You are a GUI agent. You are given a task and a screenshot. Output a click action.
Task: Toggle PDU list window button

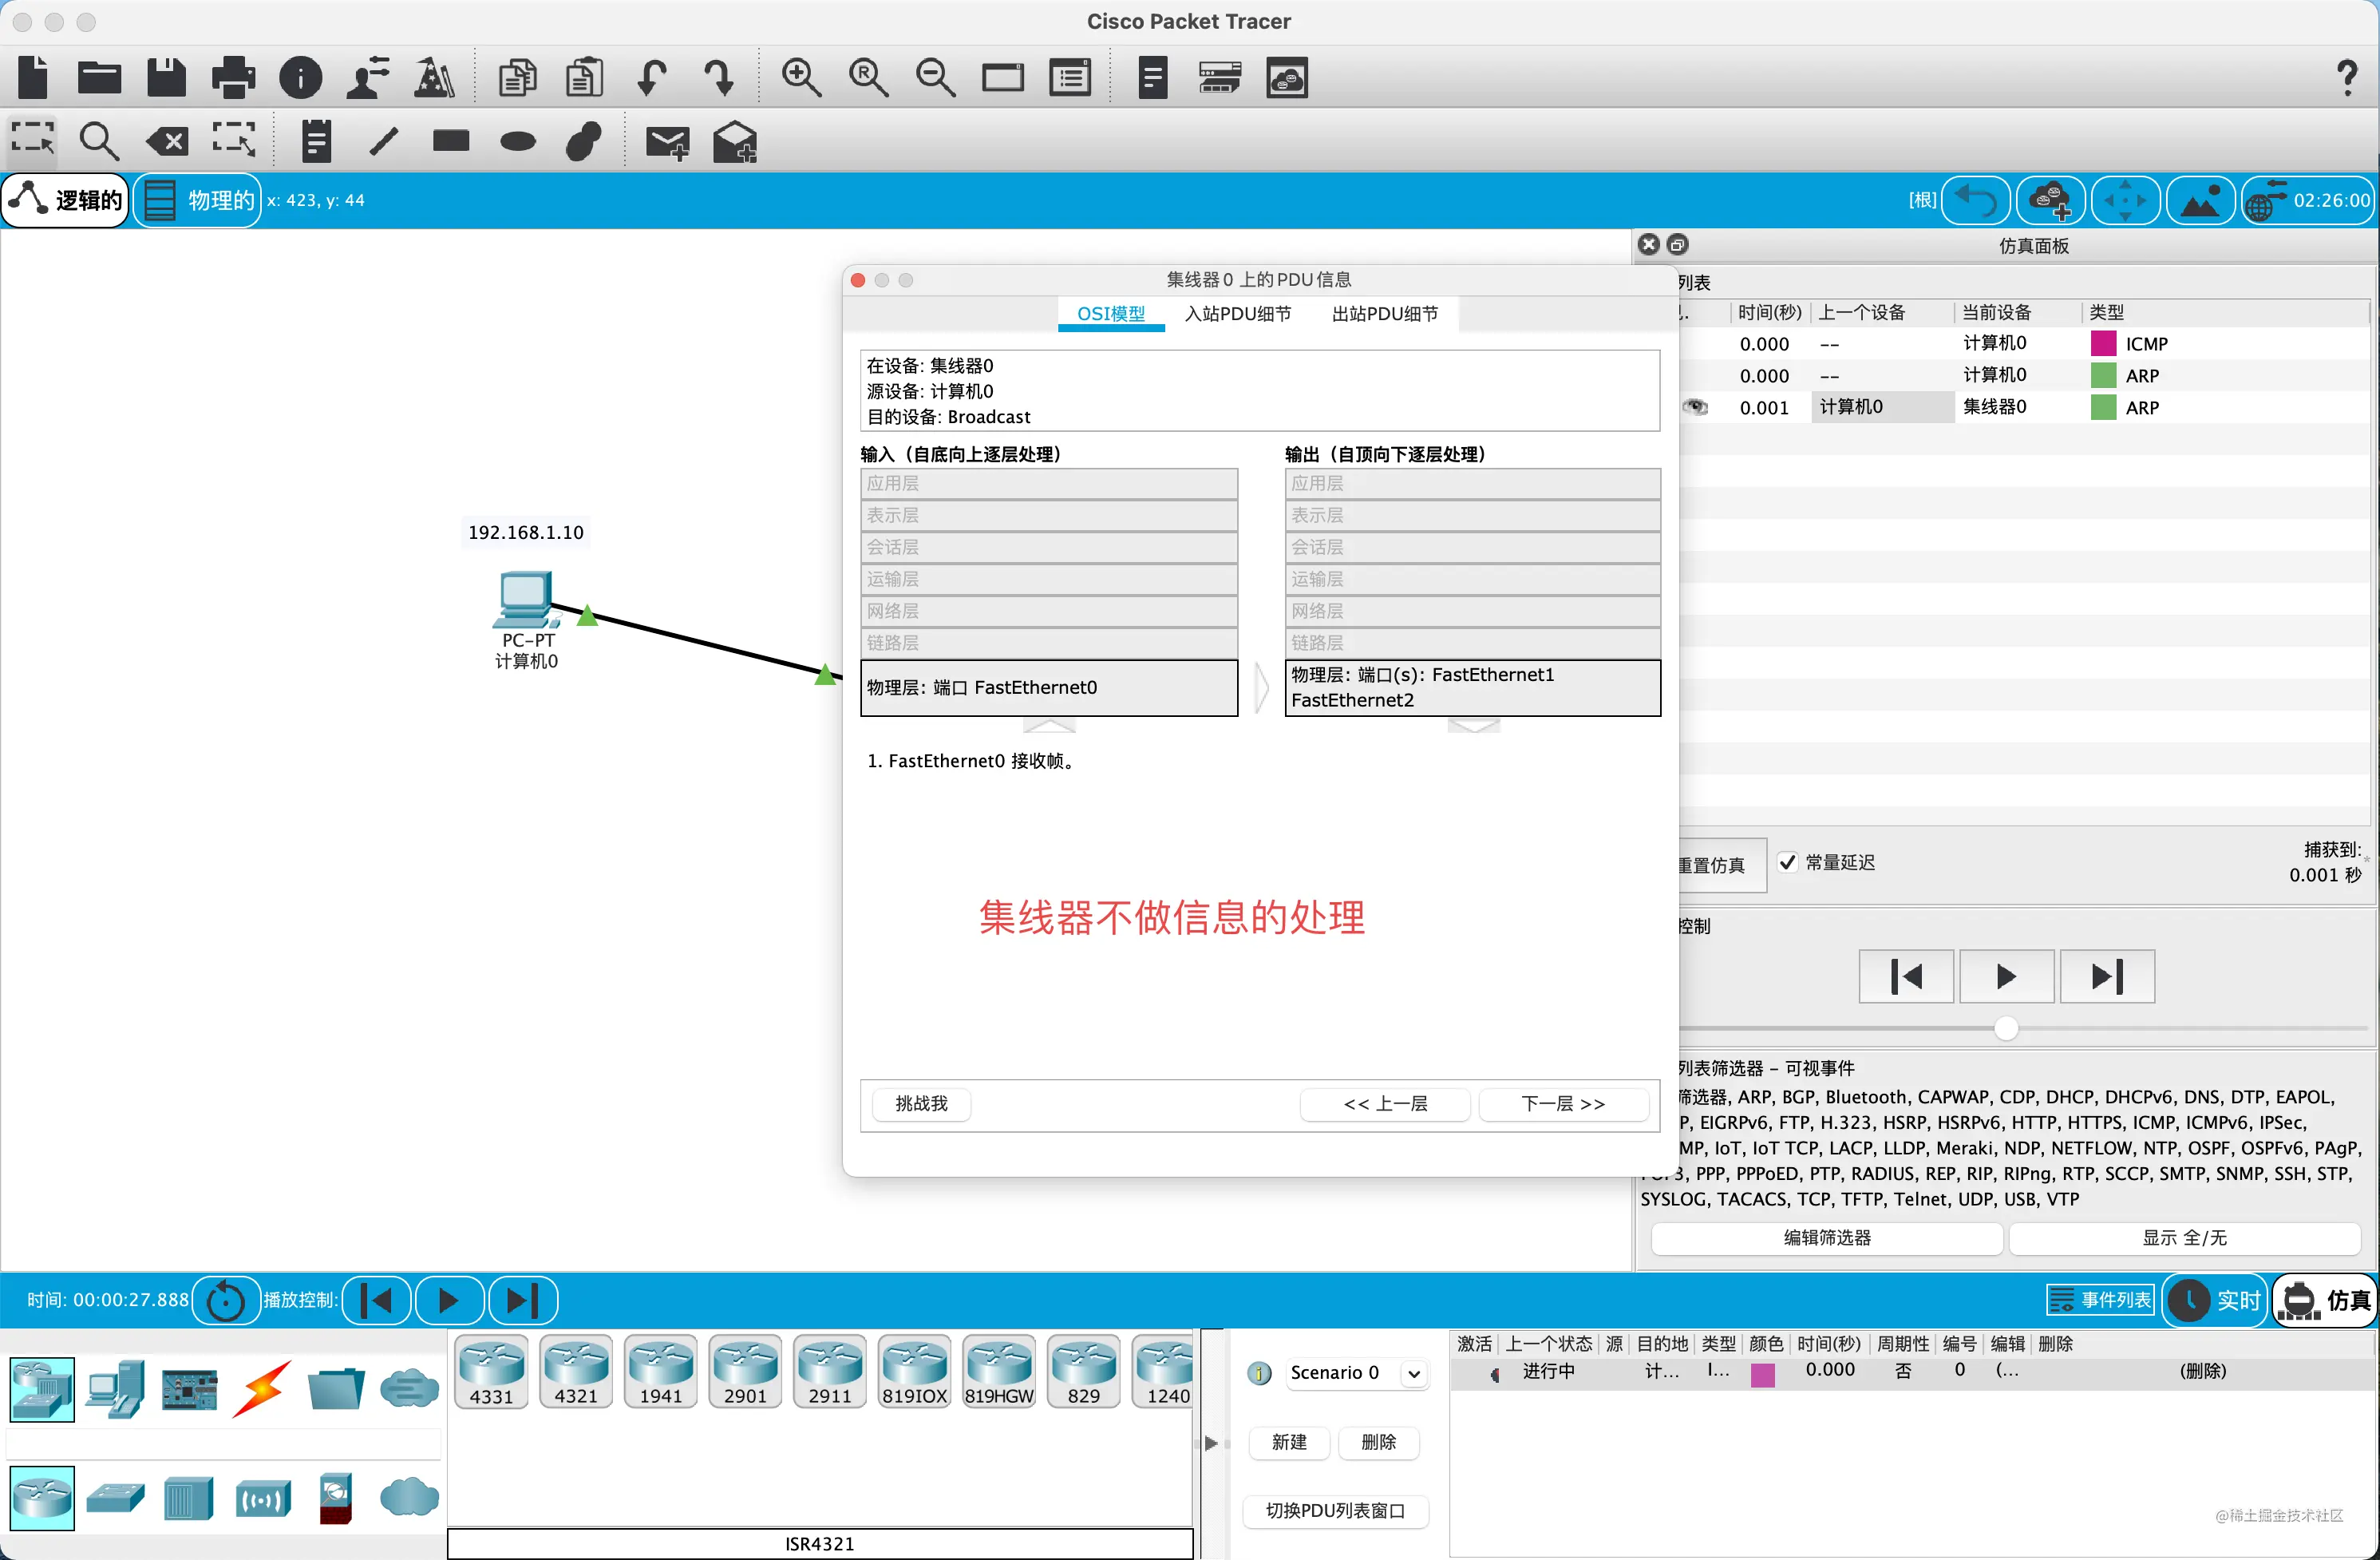pos(1335,1510)
